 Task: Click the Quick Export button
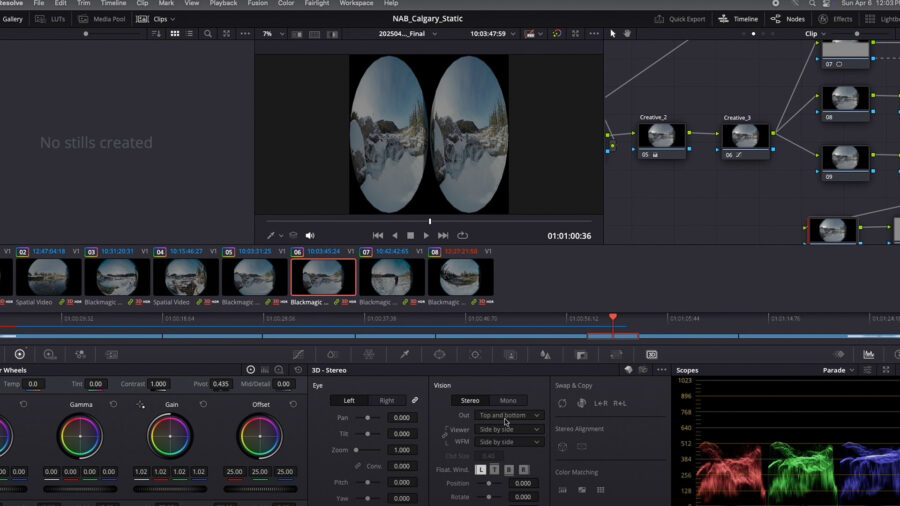(680, 19)
